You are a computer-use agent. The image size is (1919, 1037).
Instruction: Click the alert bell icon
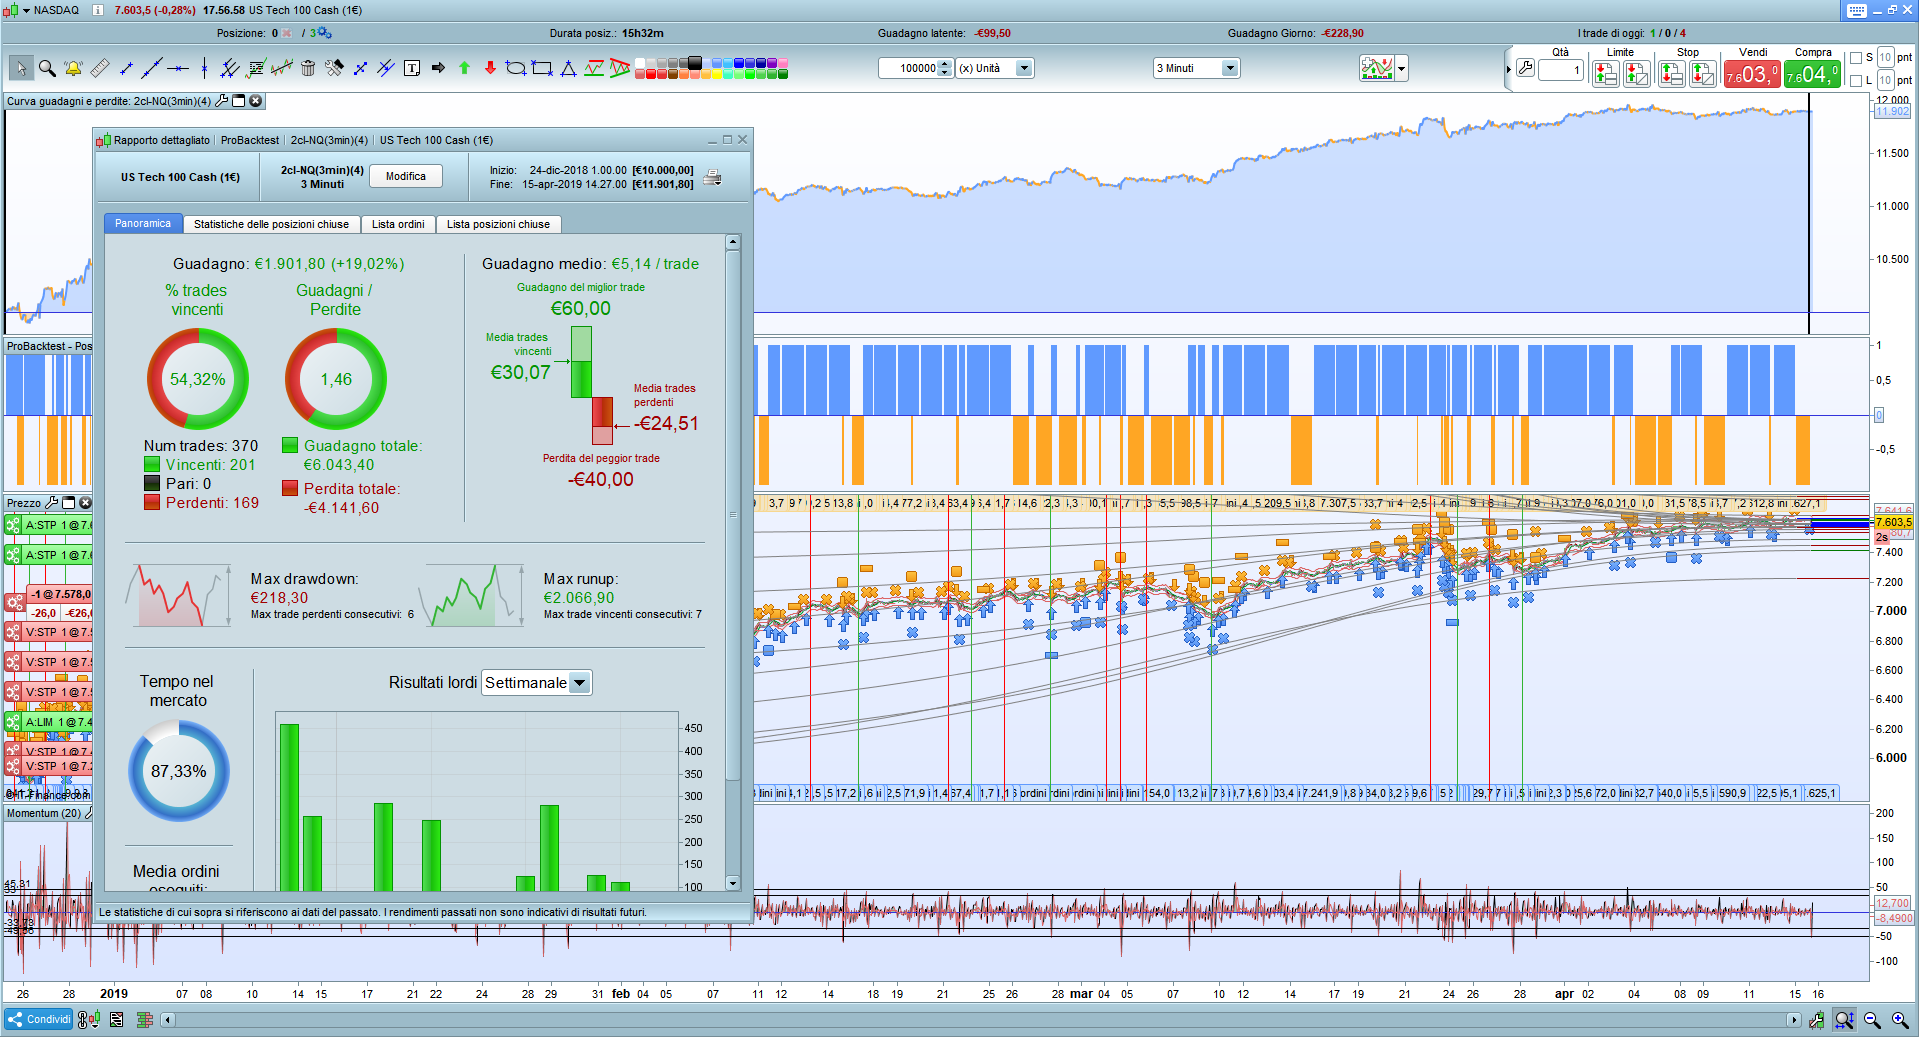coord(73,68)
